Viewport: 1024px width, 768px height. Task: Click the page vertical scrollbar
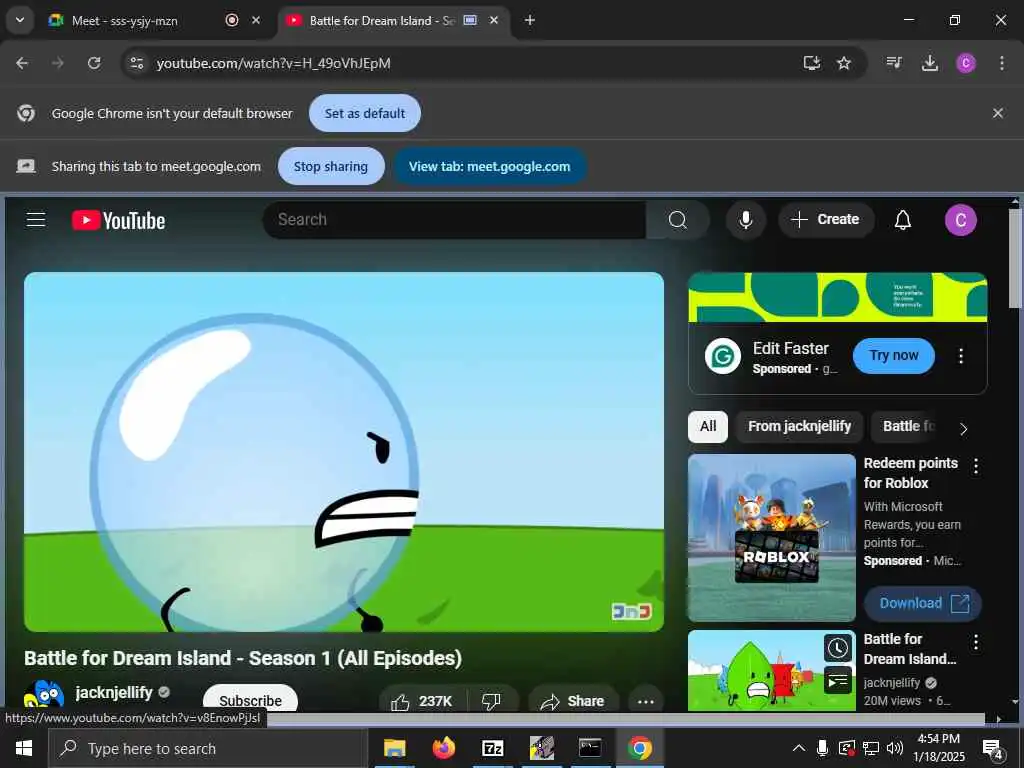[1014, 258]
